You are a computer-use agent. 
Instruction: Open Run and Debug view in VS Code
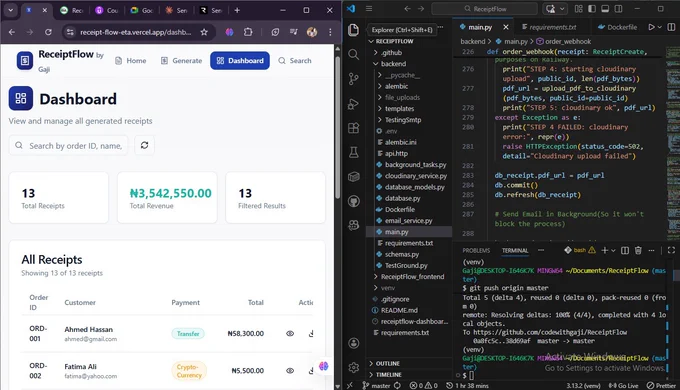click(x=353, y=104)
